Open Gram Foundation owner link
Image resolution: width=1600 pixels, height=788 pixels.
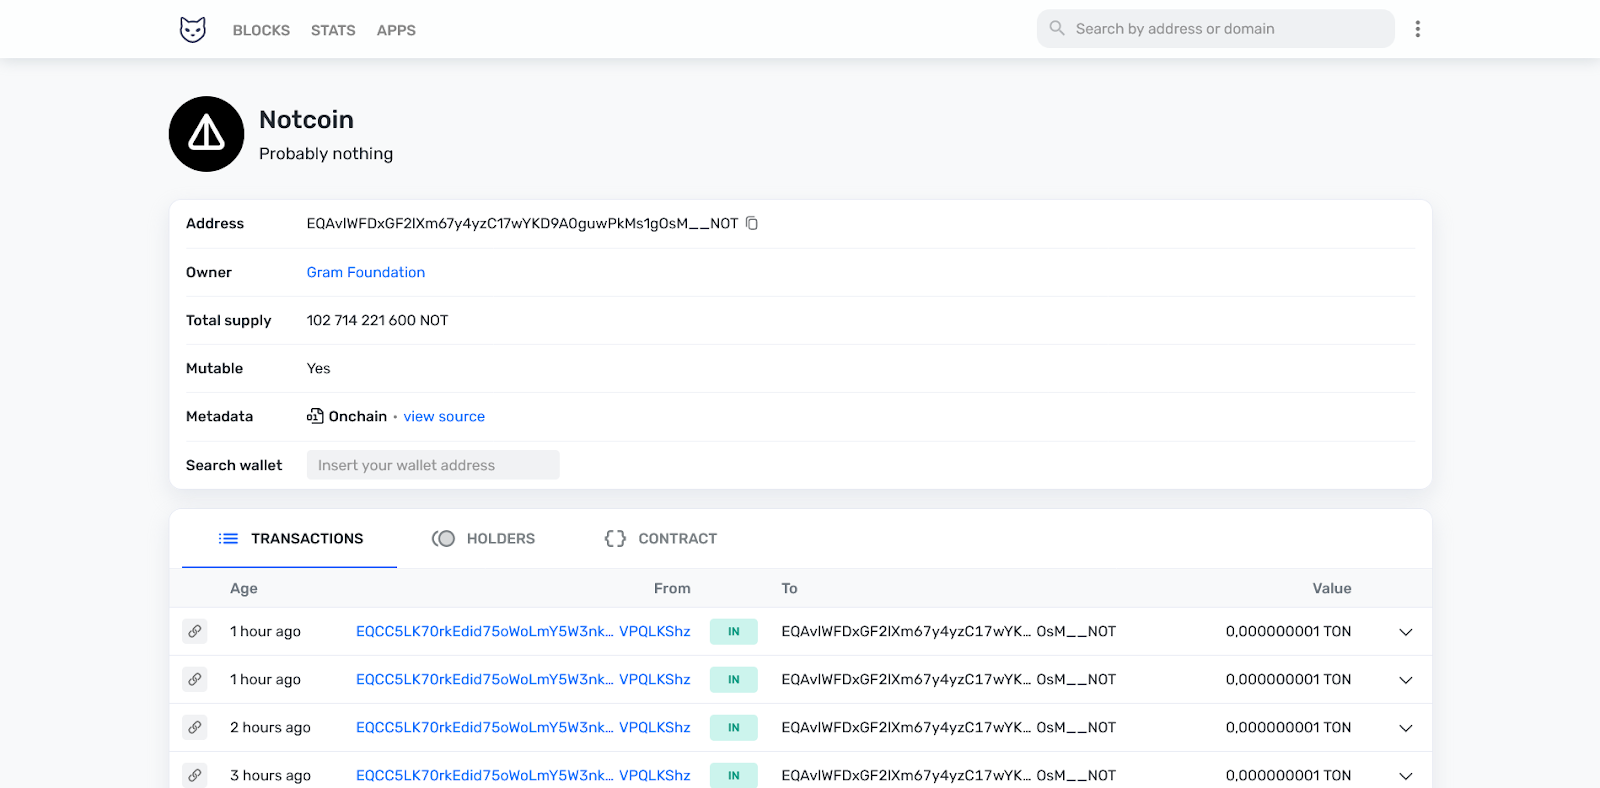point(365,272)
